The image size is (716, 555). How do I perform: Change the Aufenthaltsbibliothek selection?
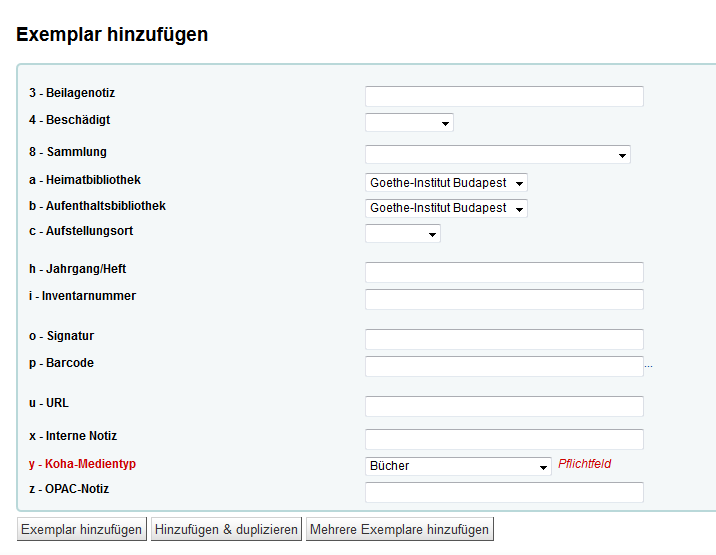coord(446,208)
